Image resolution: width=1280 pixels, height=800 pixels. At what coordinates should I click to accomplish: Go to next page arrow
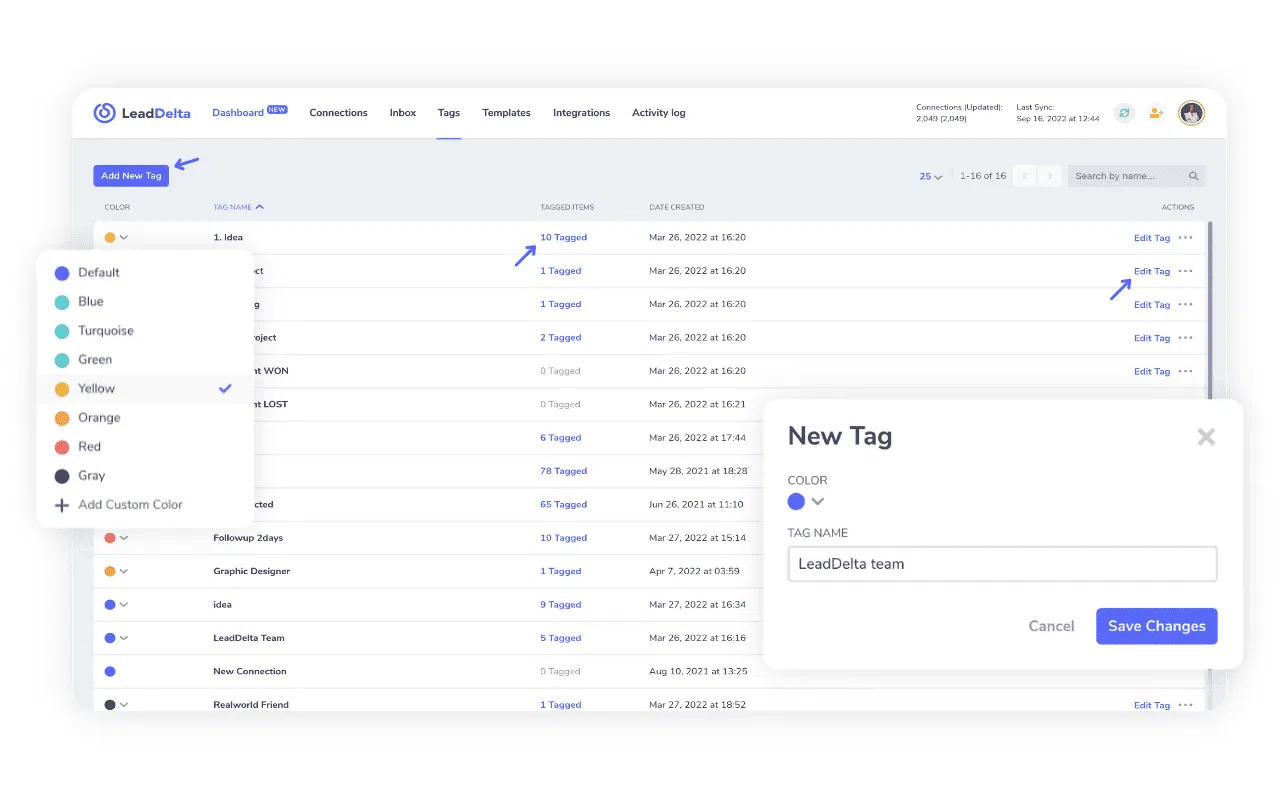pyautogui.click(x=1049, y=176)
